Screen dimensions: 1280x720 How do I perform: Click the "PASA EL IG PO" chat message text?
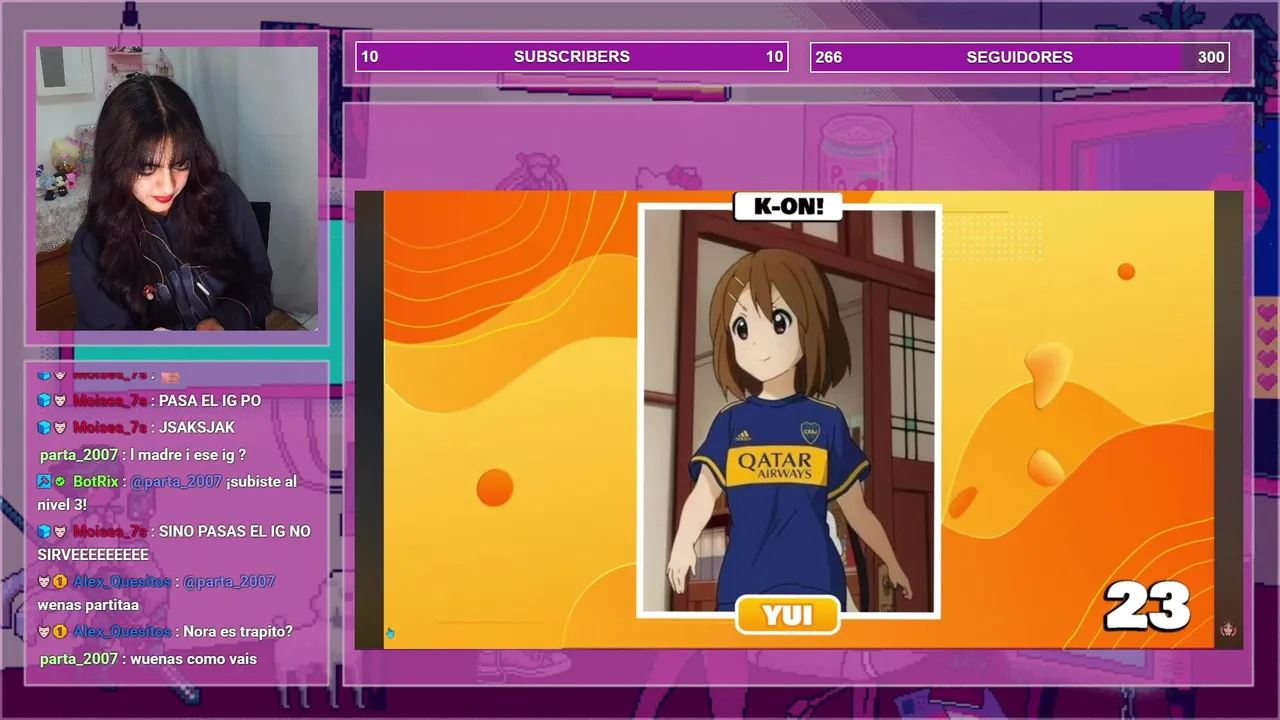pyautogui.click(x=210, y=400)
